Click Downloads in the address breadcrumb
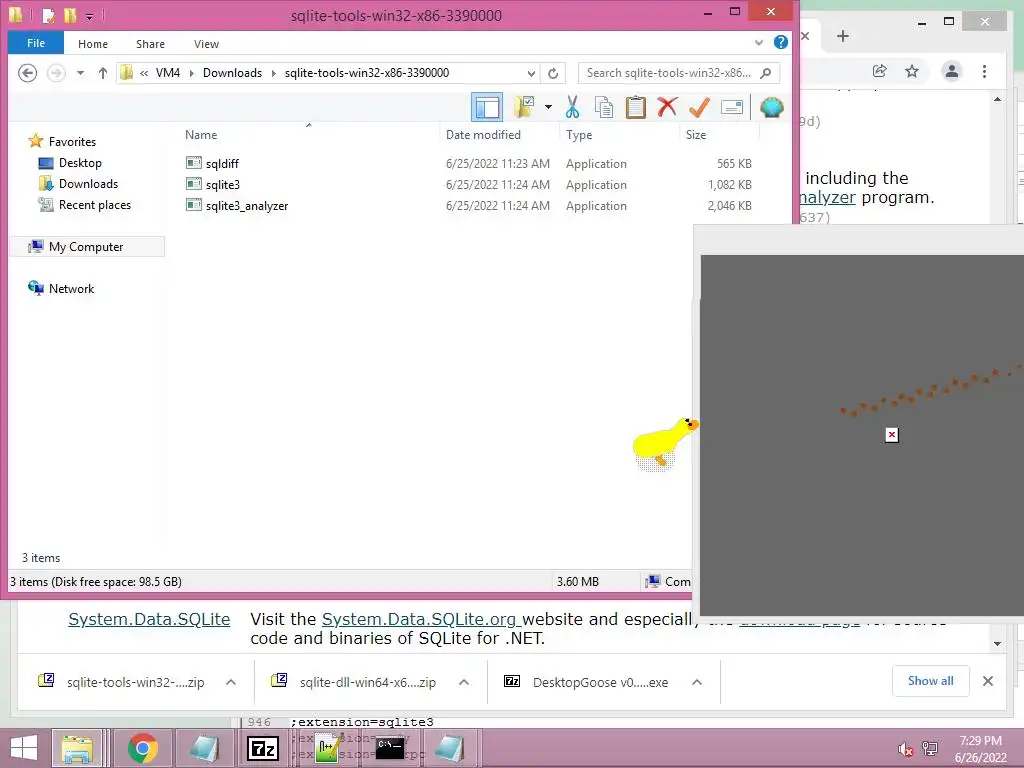Screen dimensions: 1024x768 click(232, 72)
